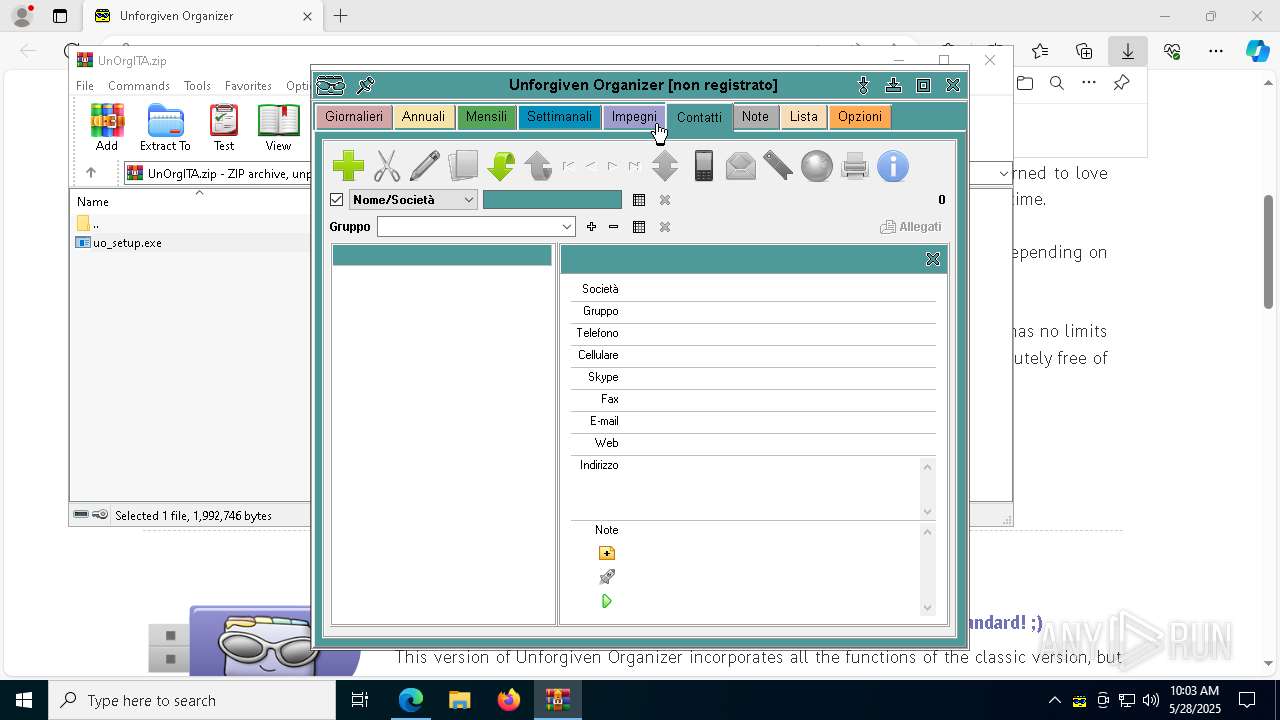Image resolution: width=1280 pixels, height=720 pixels.
Task: Click the minus icon next to Gruppo
Action: pos(613,227)
